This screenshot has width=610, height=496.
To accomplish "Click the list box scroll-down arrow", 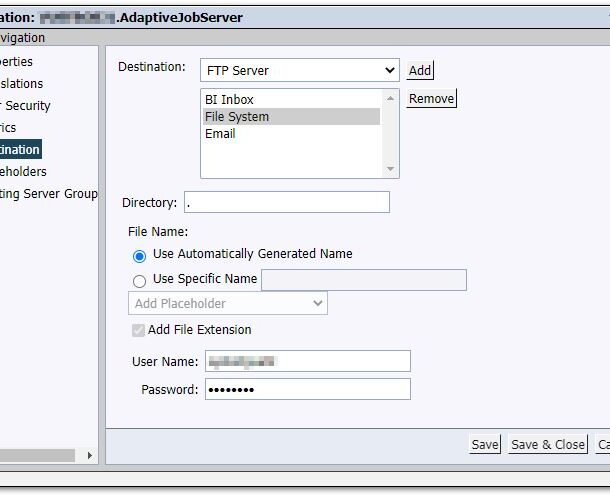I will click(390, 169).
